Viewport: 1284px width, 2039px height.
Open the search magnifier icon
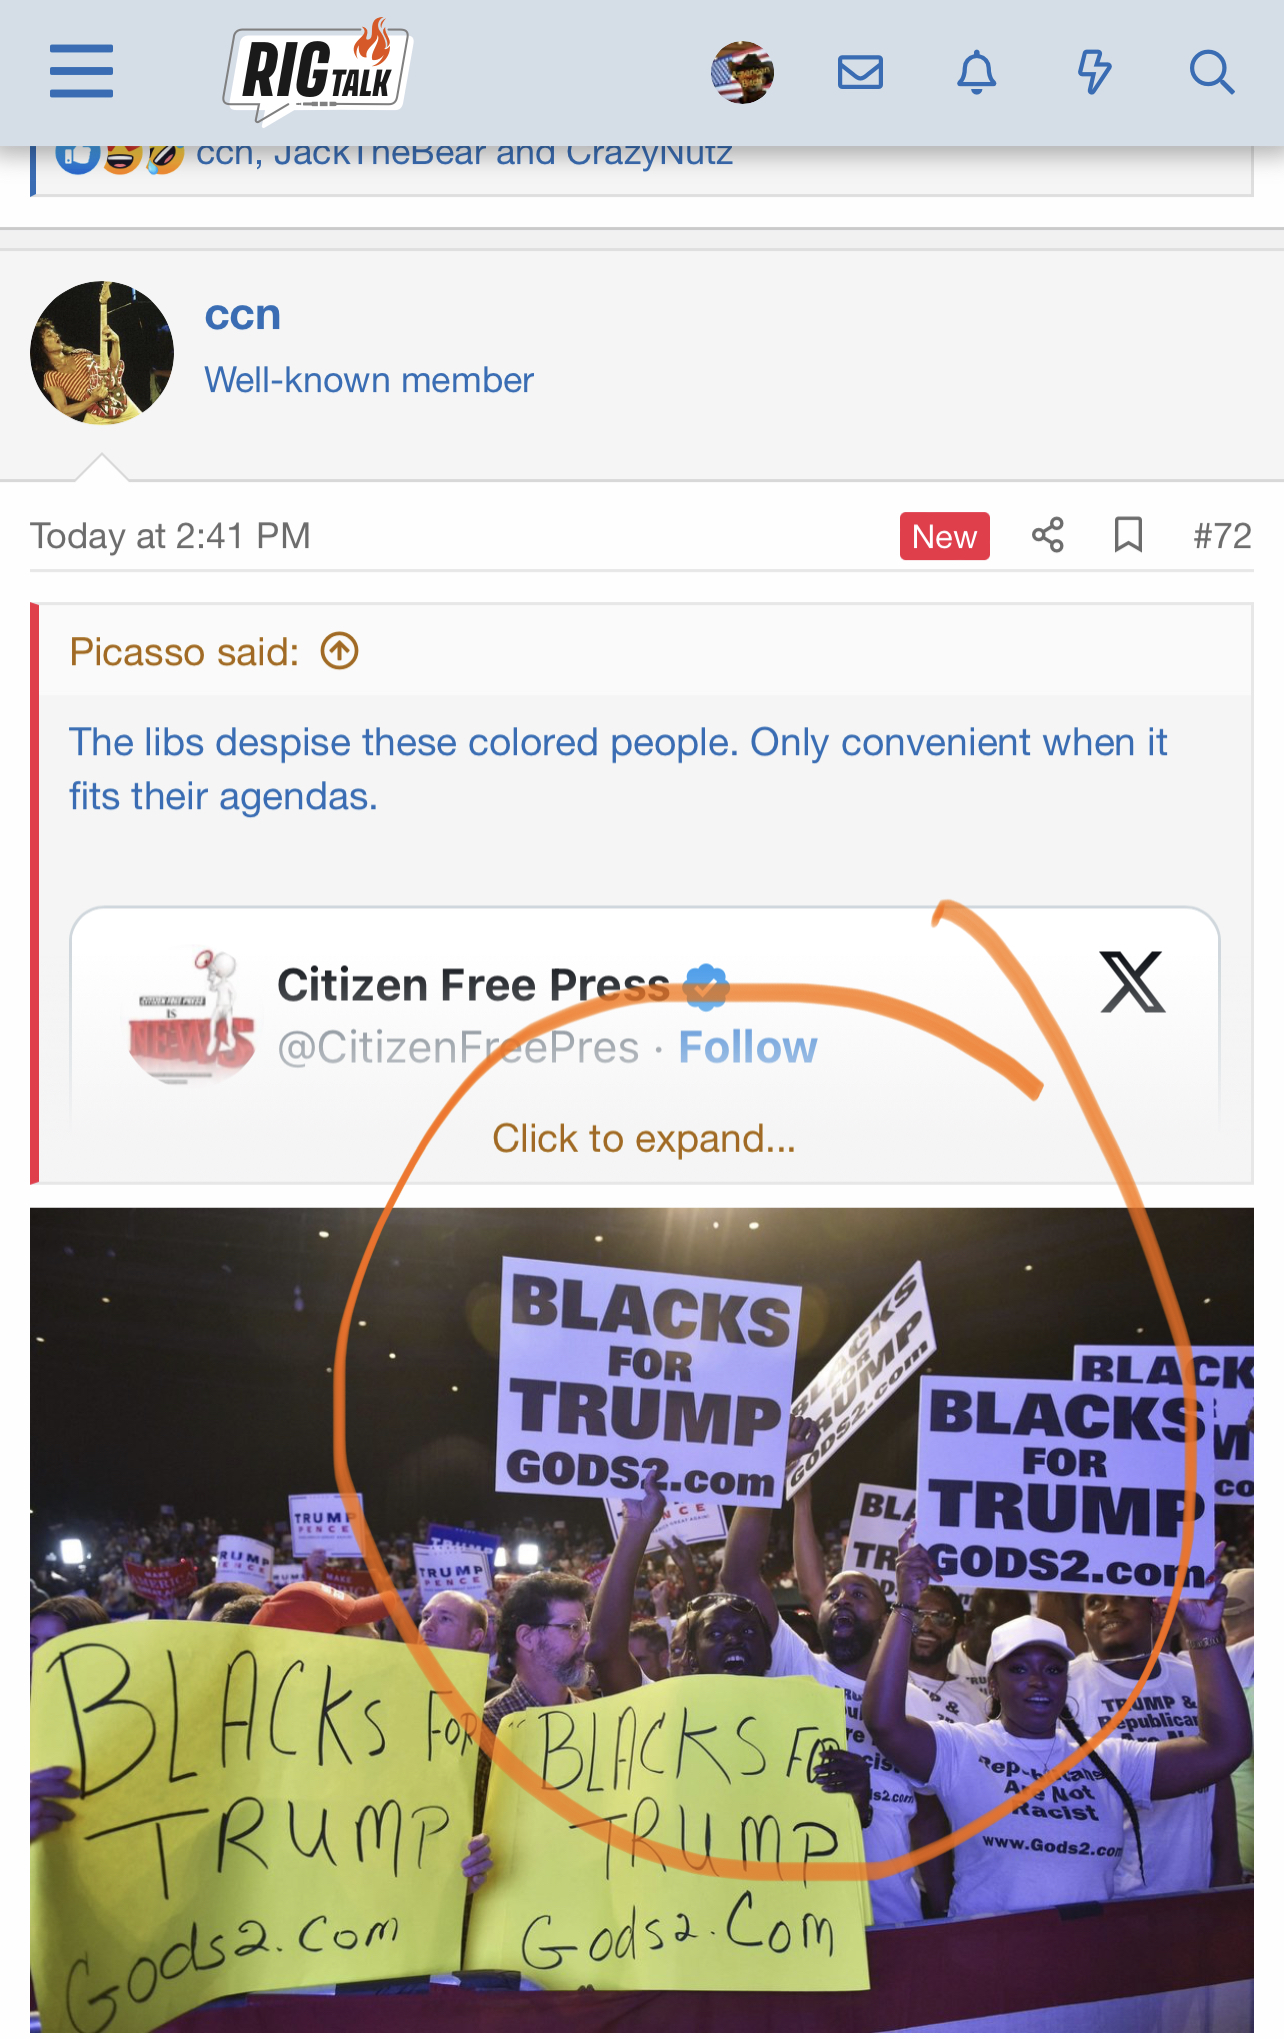(x=1212, y=72)
